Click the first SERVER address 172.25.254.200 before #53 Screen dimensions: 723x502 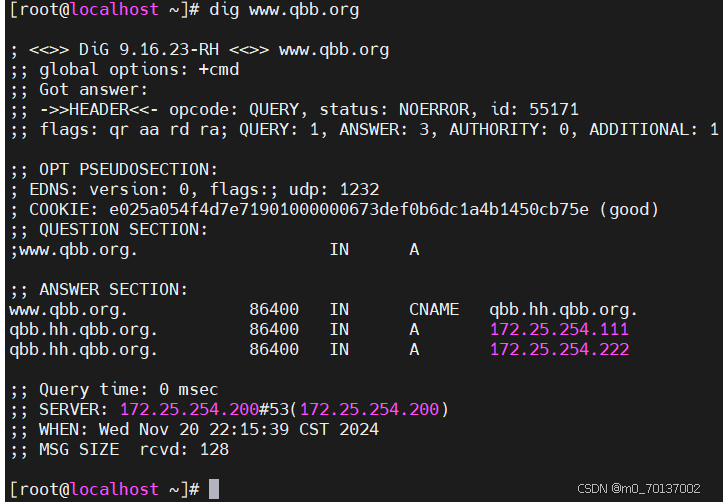(189, 409)
